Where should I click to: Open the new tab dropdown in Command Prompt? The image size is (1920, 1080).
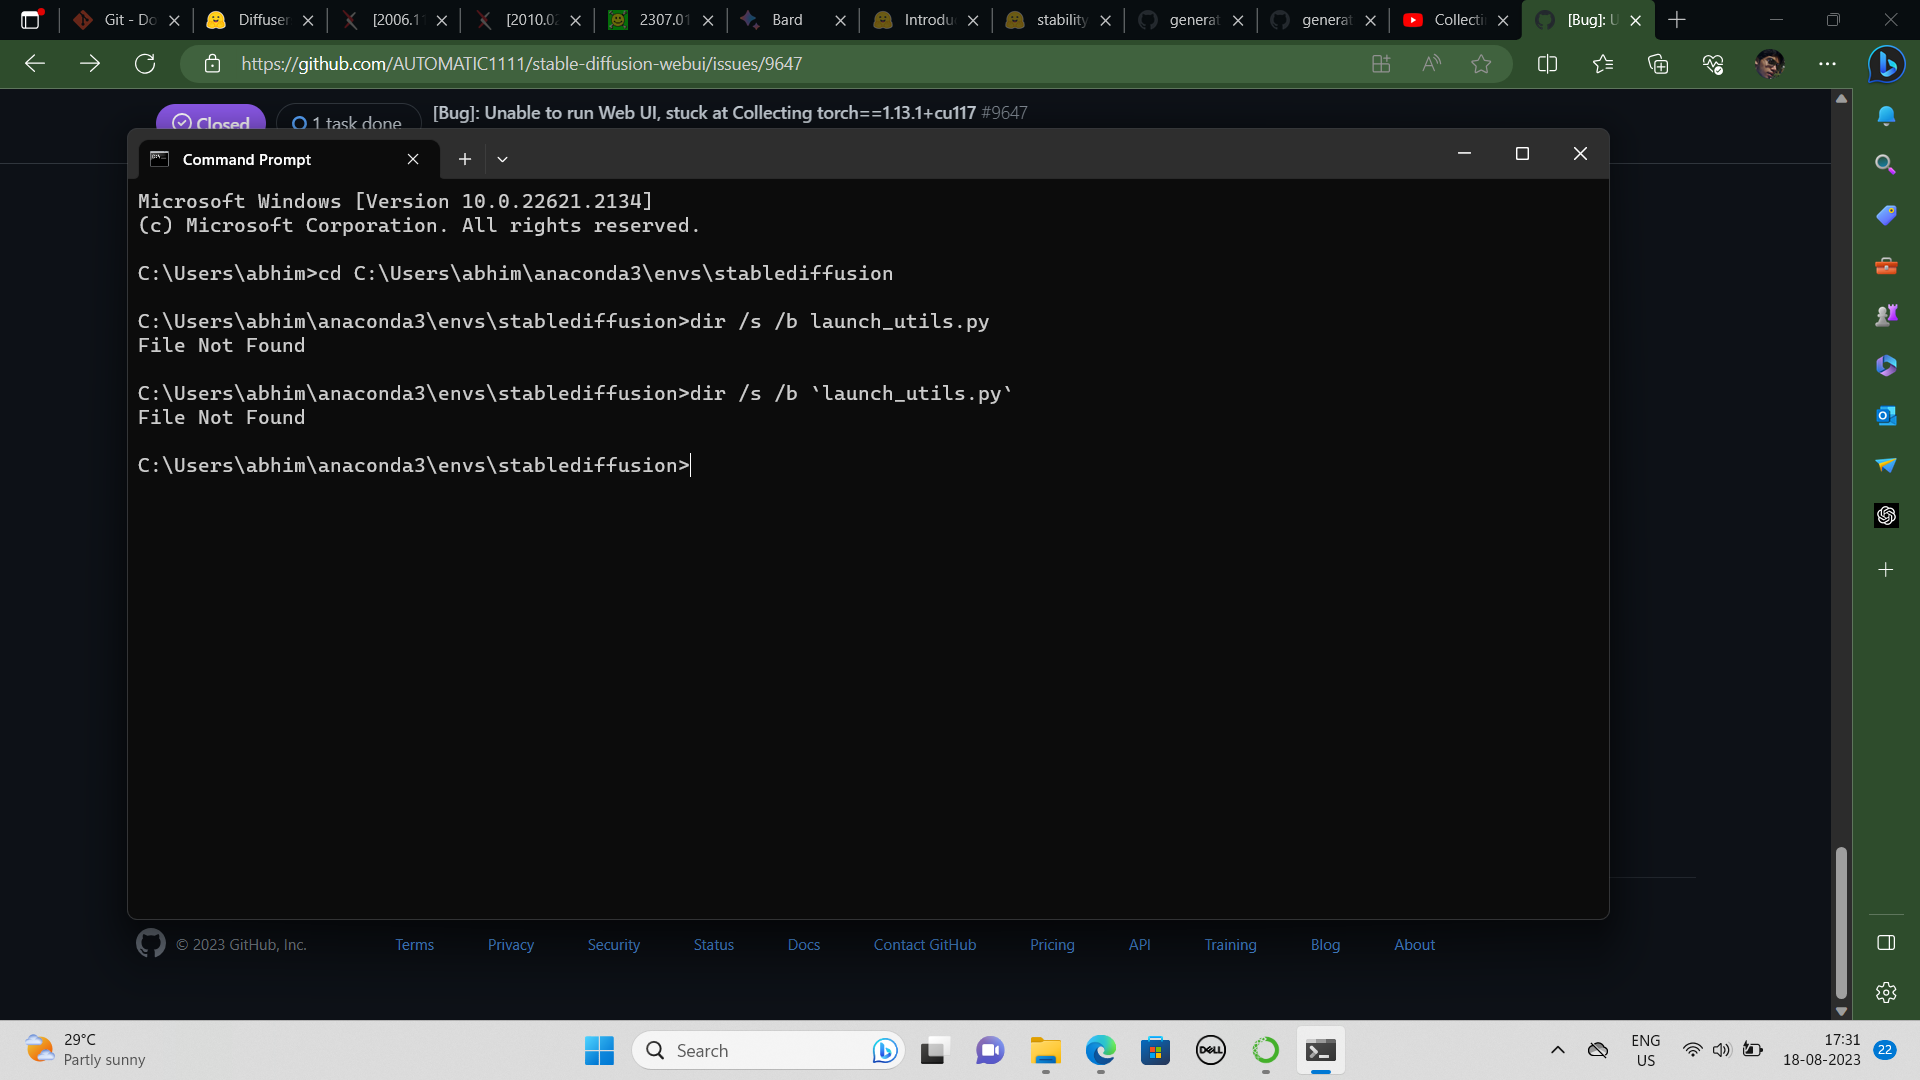coord(502,159)
